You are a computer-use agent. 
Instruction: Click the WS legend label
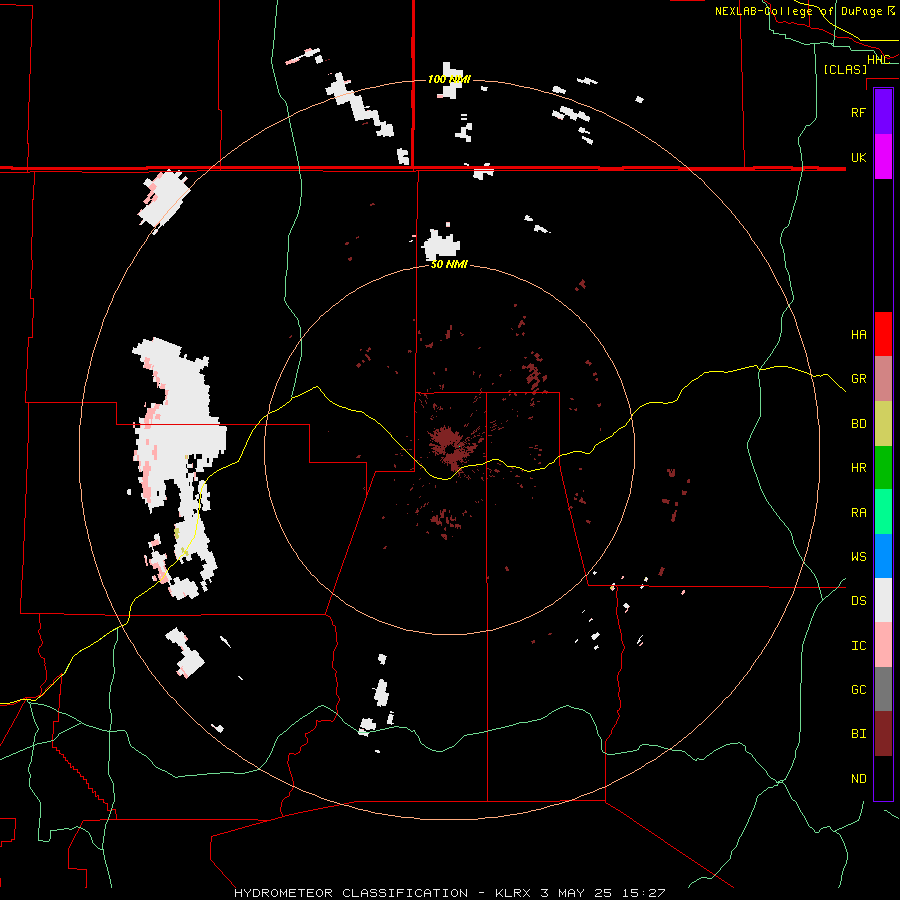coord(858,557)
